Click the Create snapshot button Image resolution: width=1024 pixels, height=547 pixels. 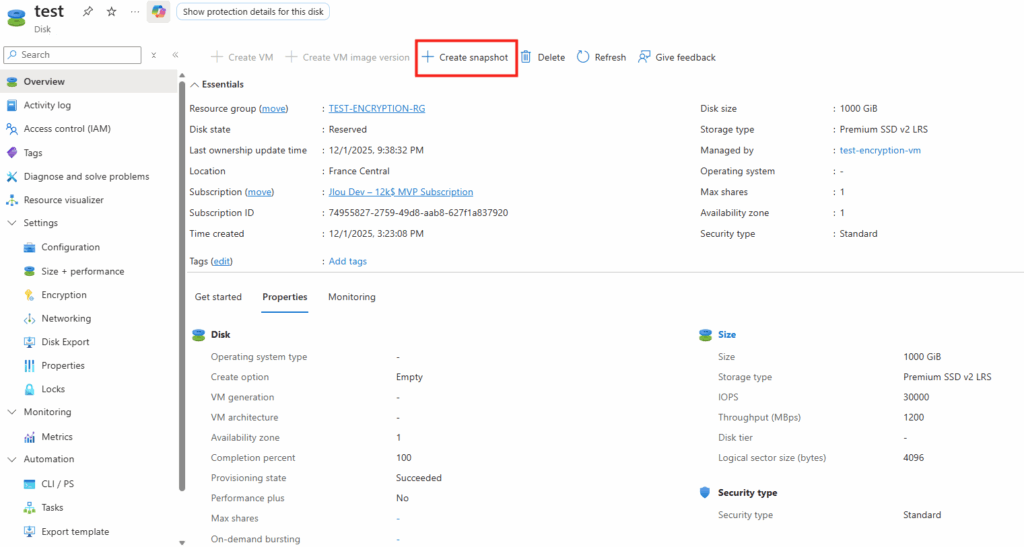465,57
